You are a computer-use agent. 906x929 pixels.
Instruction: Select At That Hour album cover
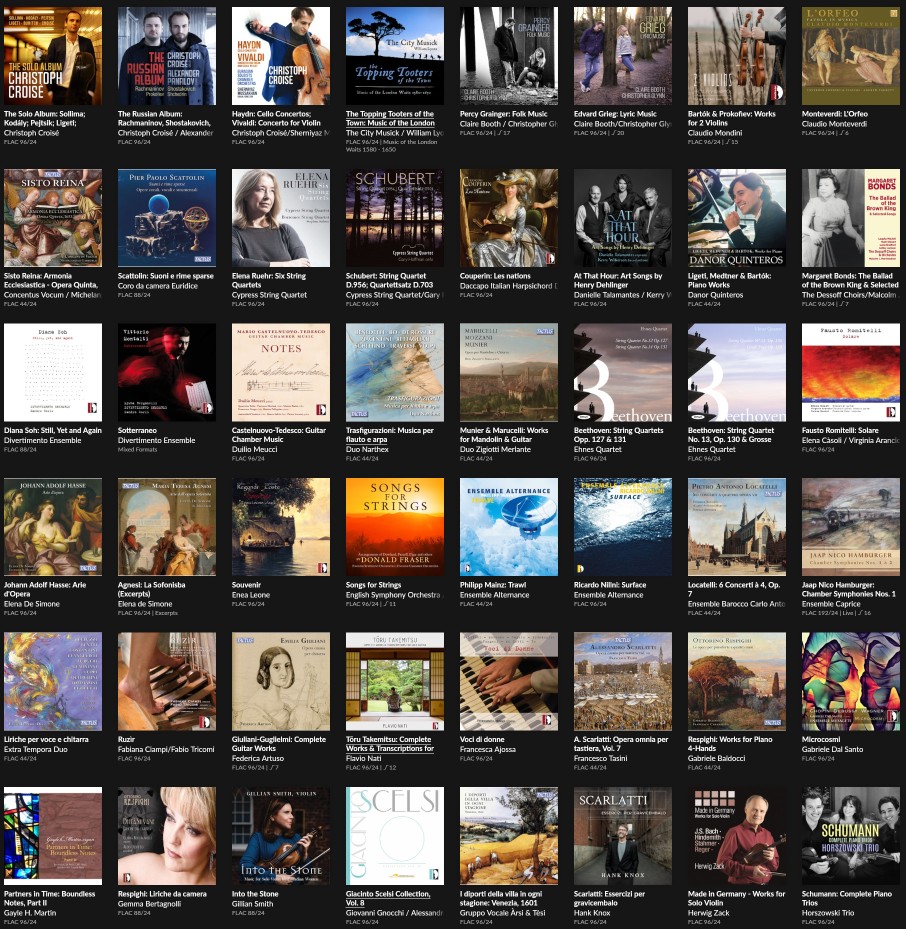[x=623, y=218]
